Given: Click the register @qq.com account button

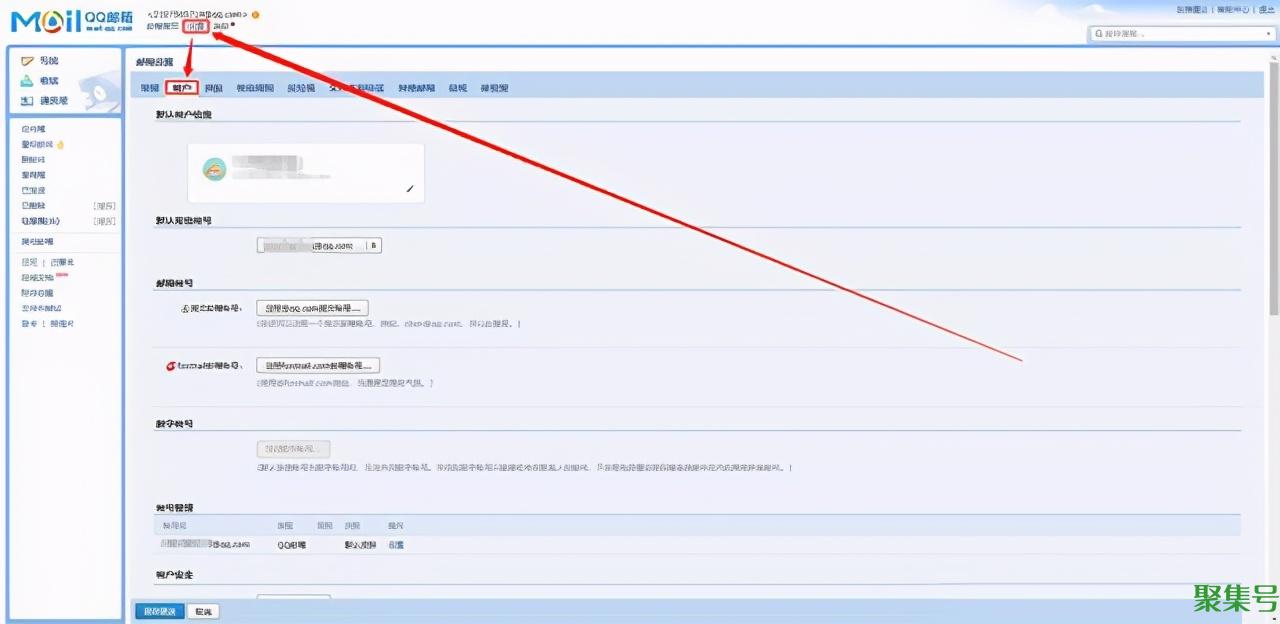Looking at the screenshot, I should [312, 308].
